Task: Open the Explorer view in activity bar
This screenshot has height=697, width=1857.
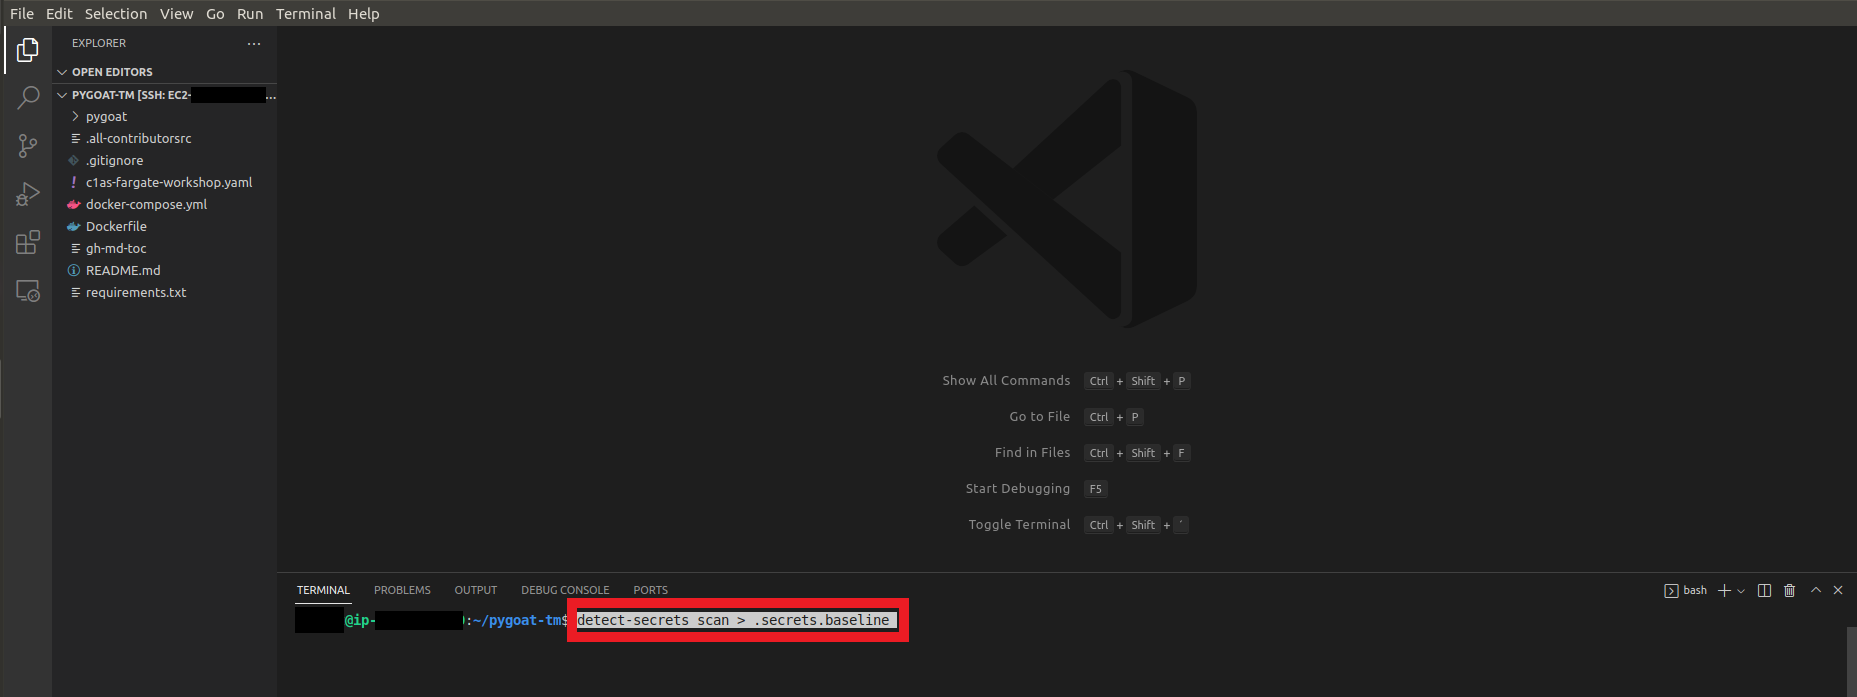Action: [x=28, y=49]
